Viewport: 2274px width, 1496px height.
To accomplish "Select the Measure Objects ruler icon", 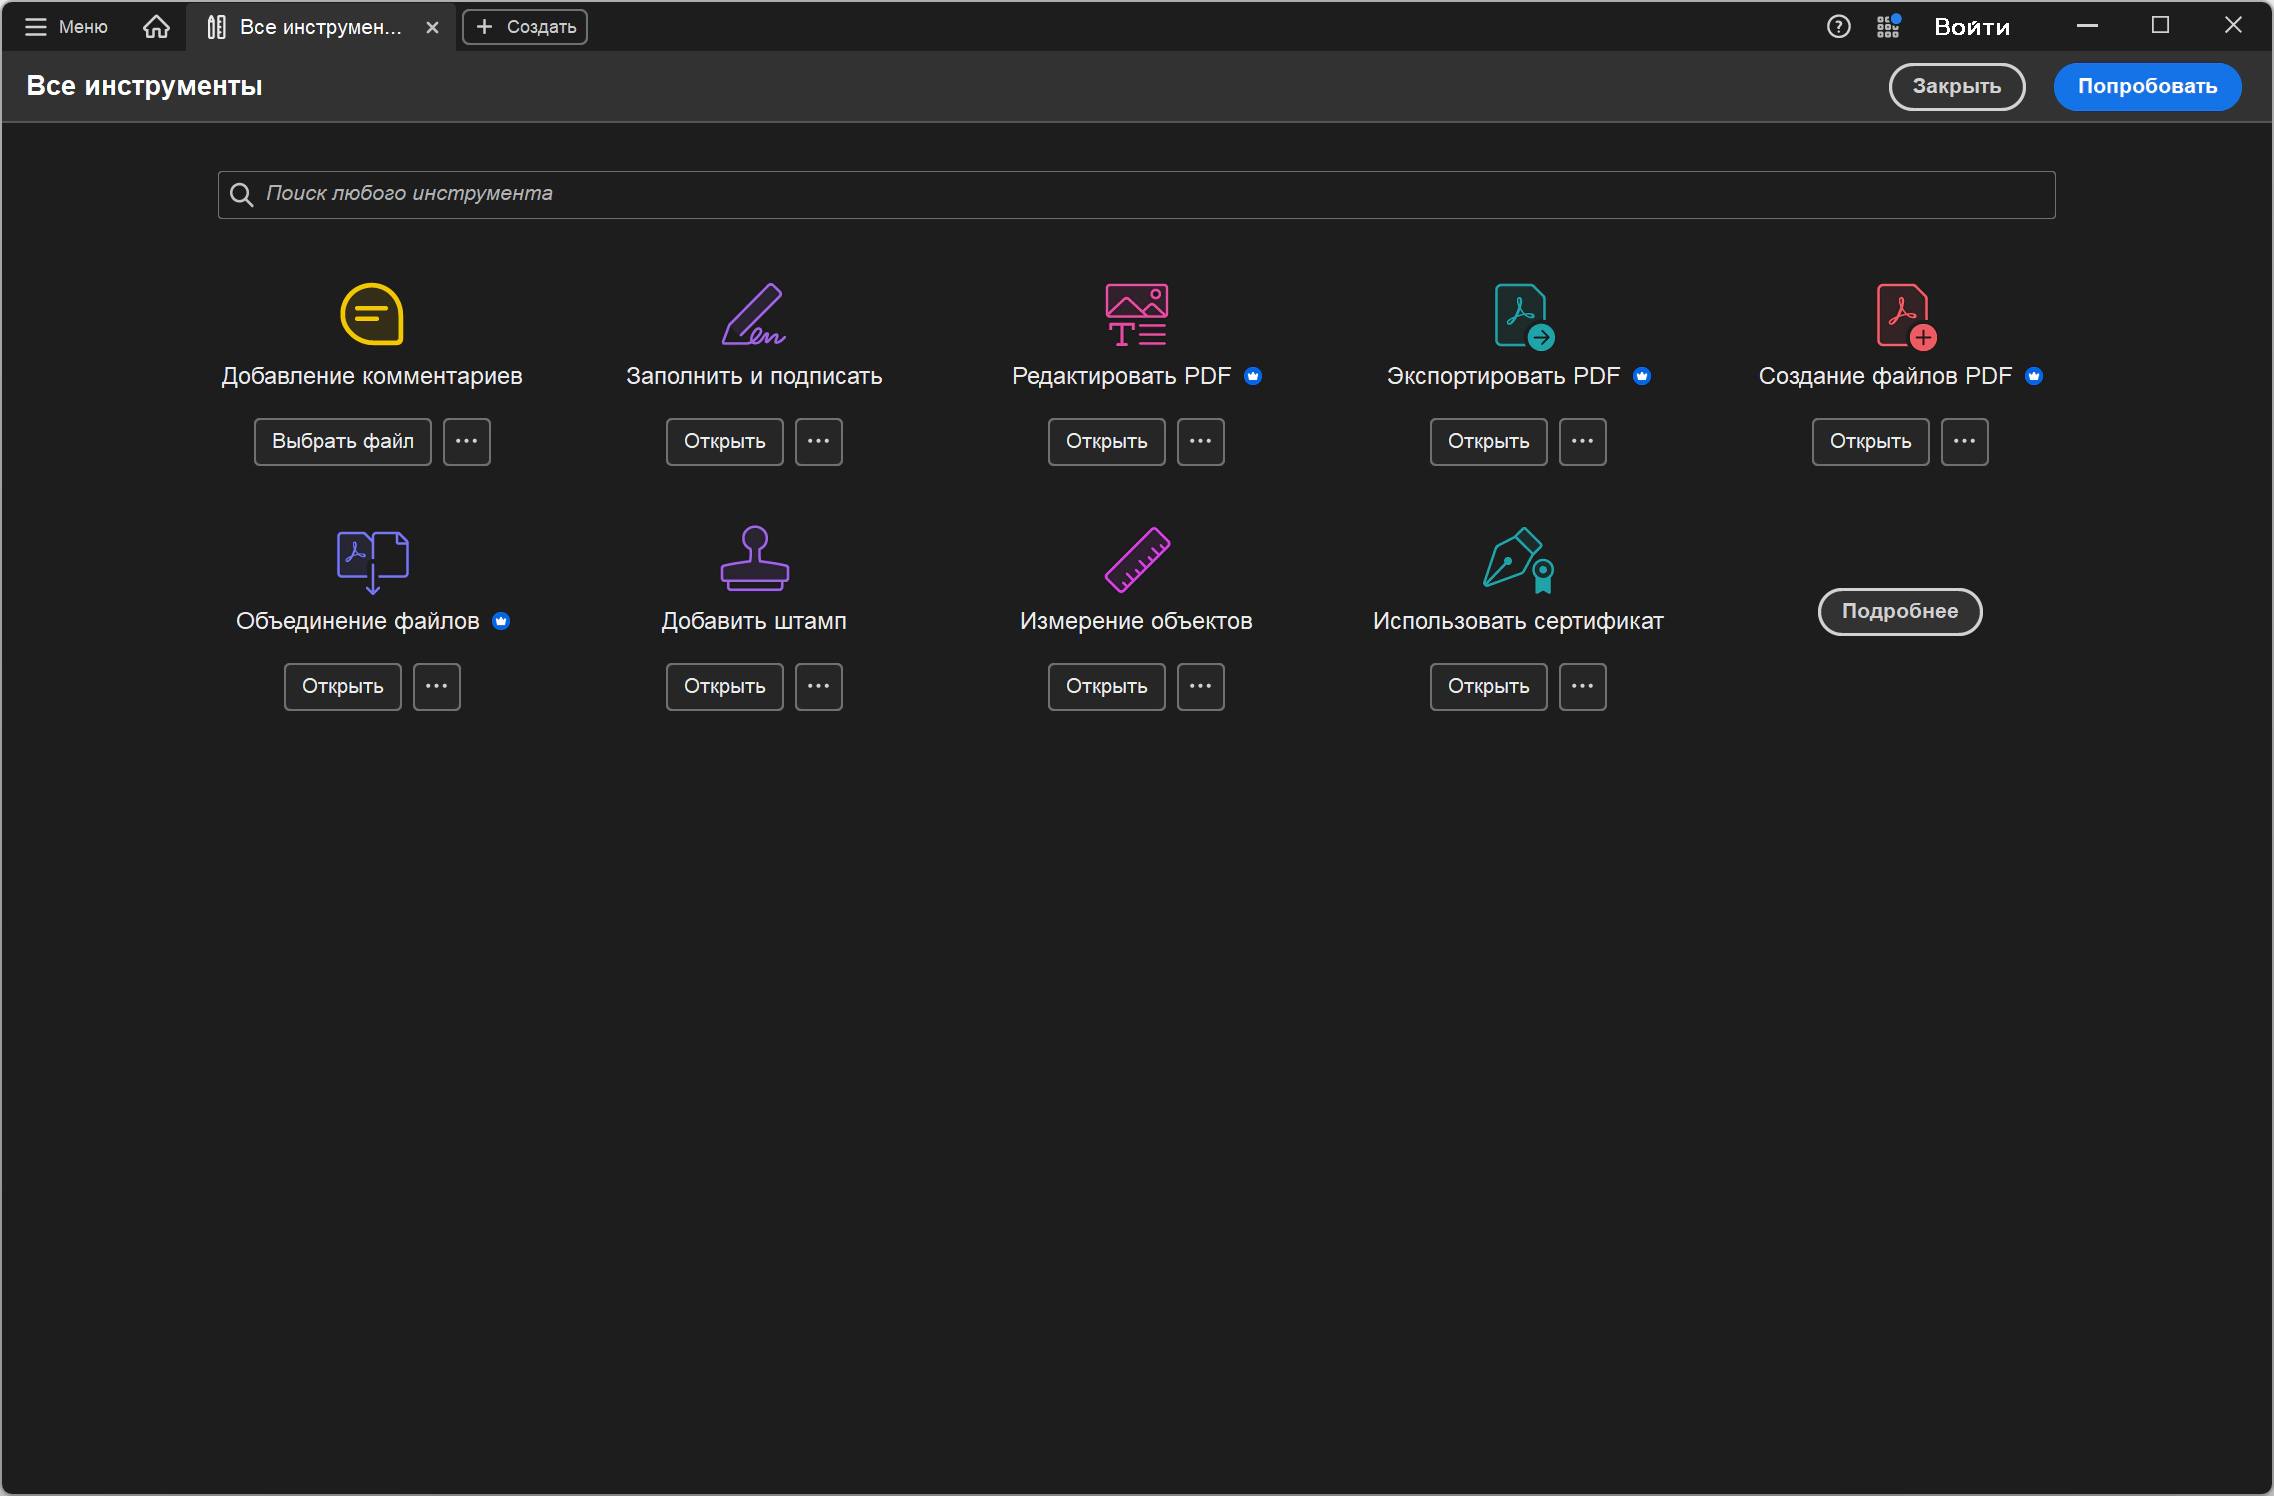I will (1136, 559).
